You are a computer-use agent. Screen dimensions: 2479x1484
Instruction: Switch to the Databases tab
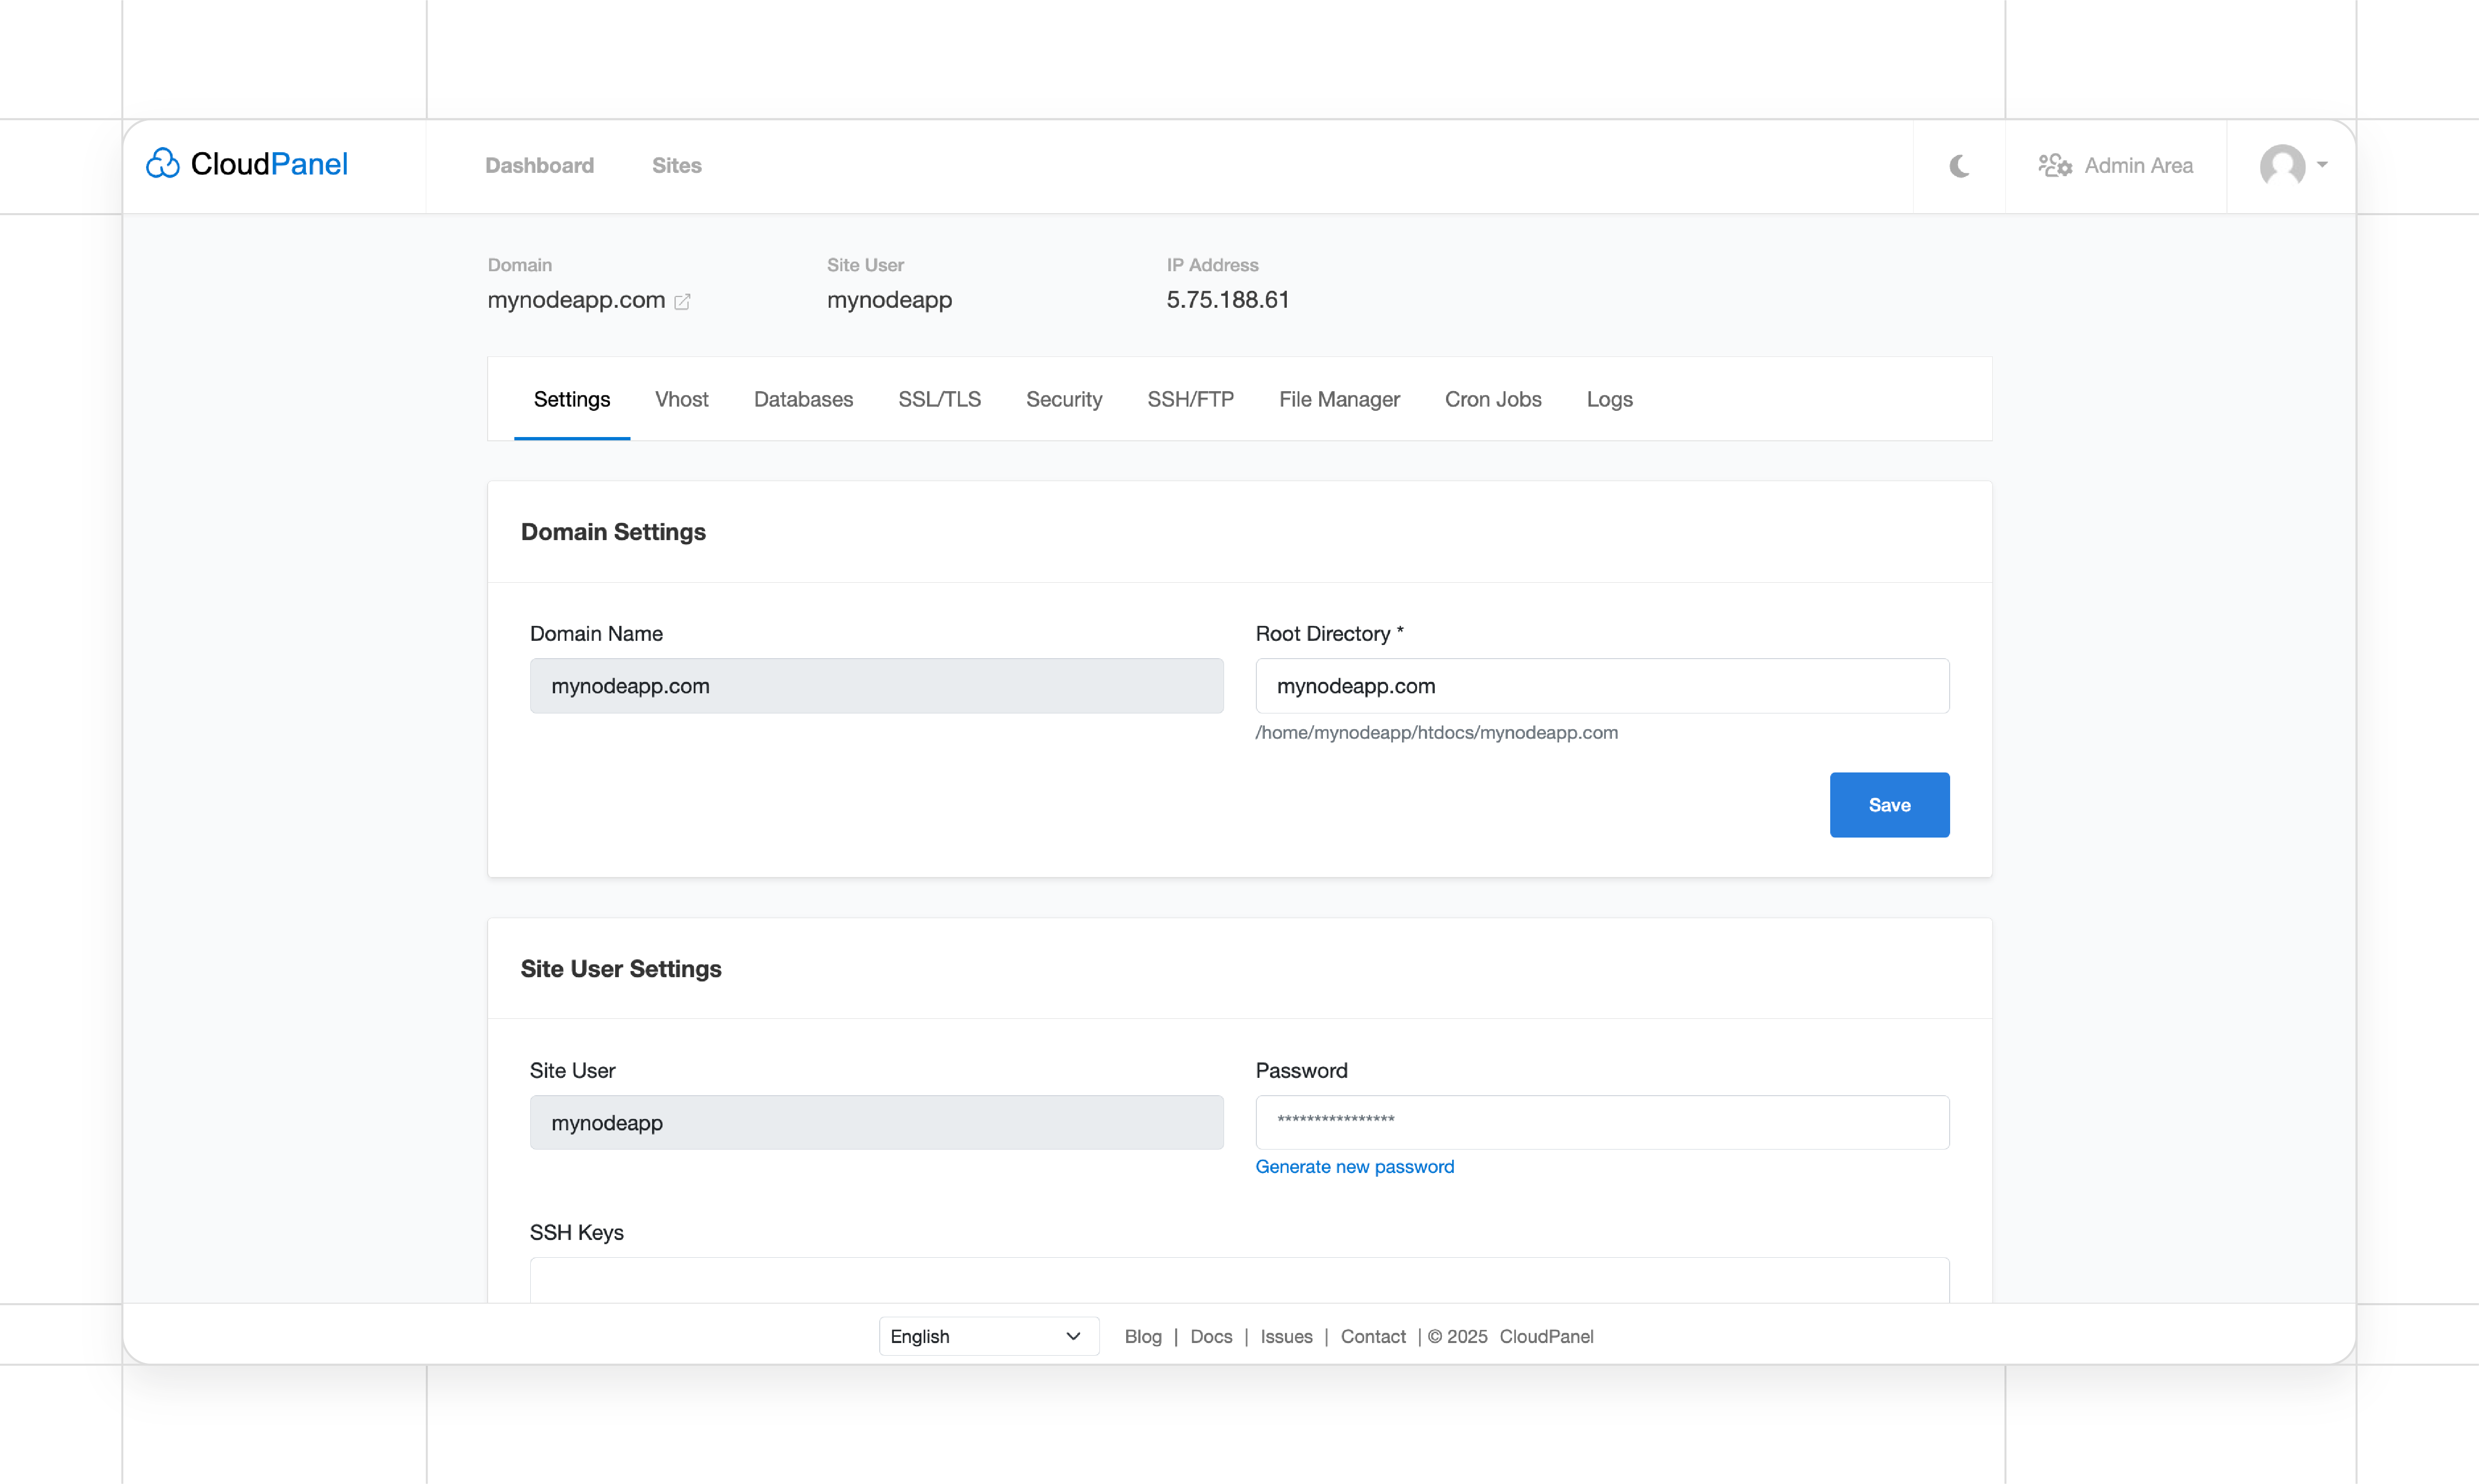(803, 399)
